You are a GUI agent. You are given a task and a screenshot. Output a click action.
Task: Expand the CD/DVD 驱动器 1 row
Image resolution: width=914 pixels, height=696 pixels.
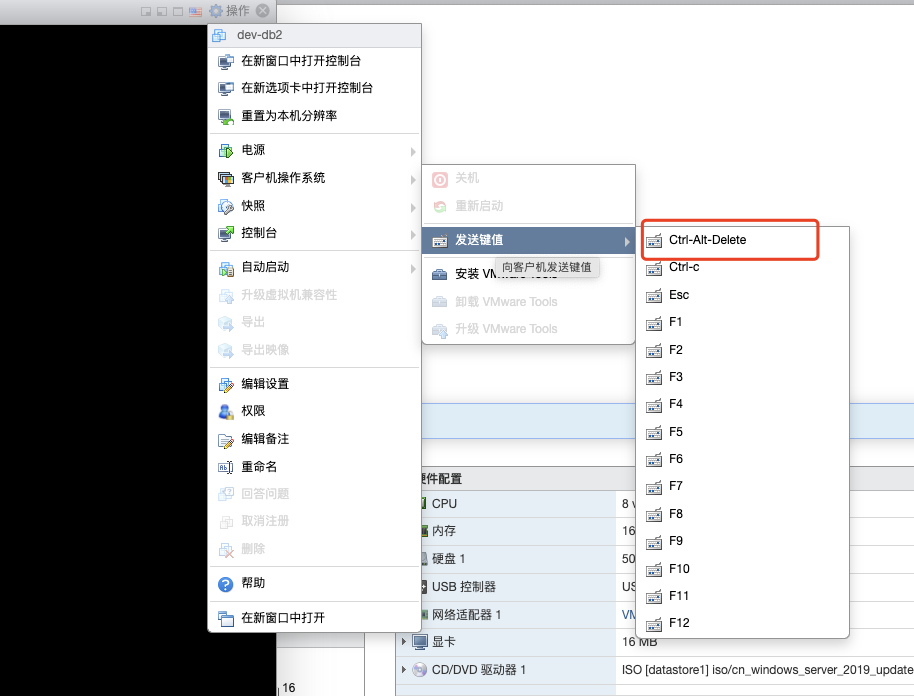404,669
